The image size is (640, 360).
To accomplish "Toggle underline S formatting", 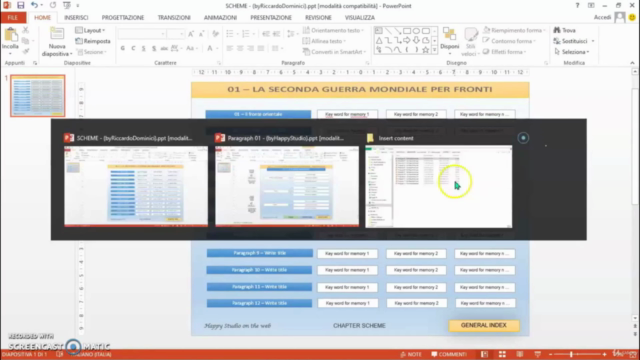I will (x=143, y=48).
